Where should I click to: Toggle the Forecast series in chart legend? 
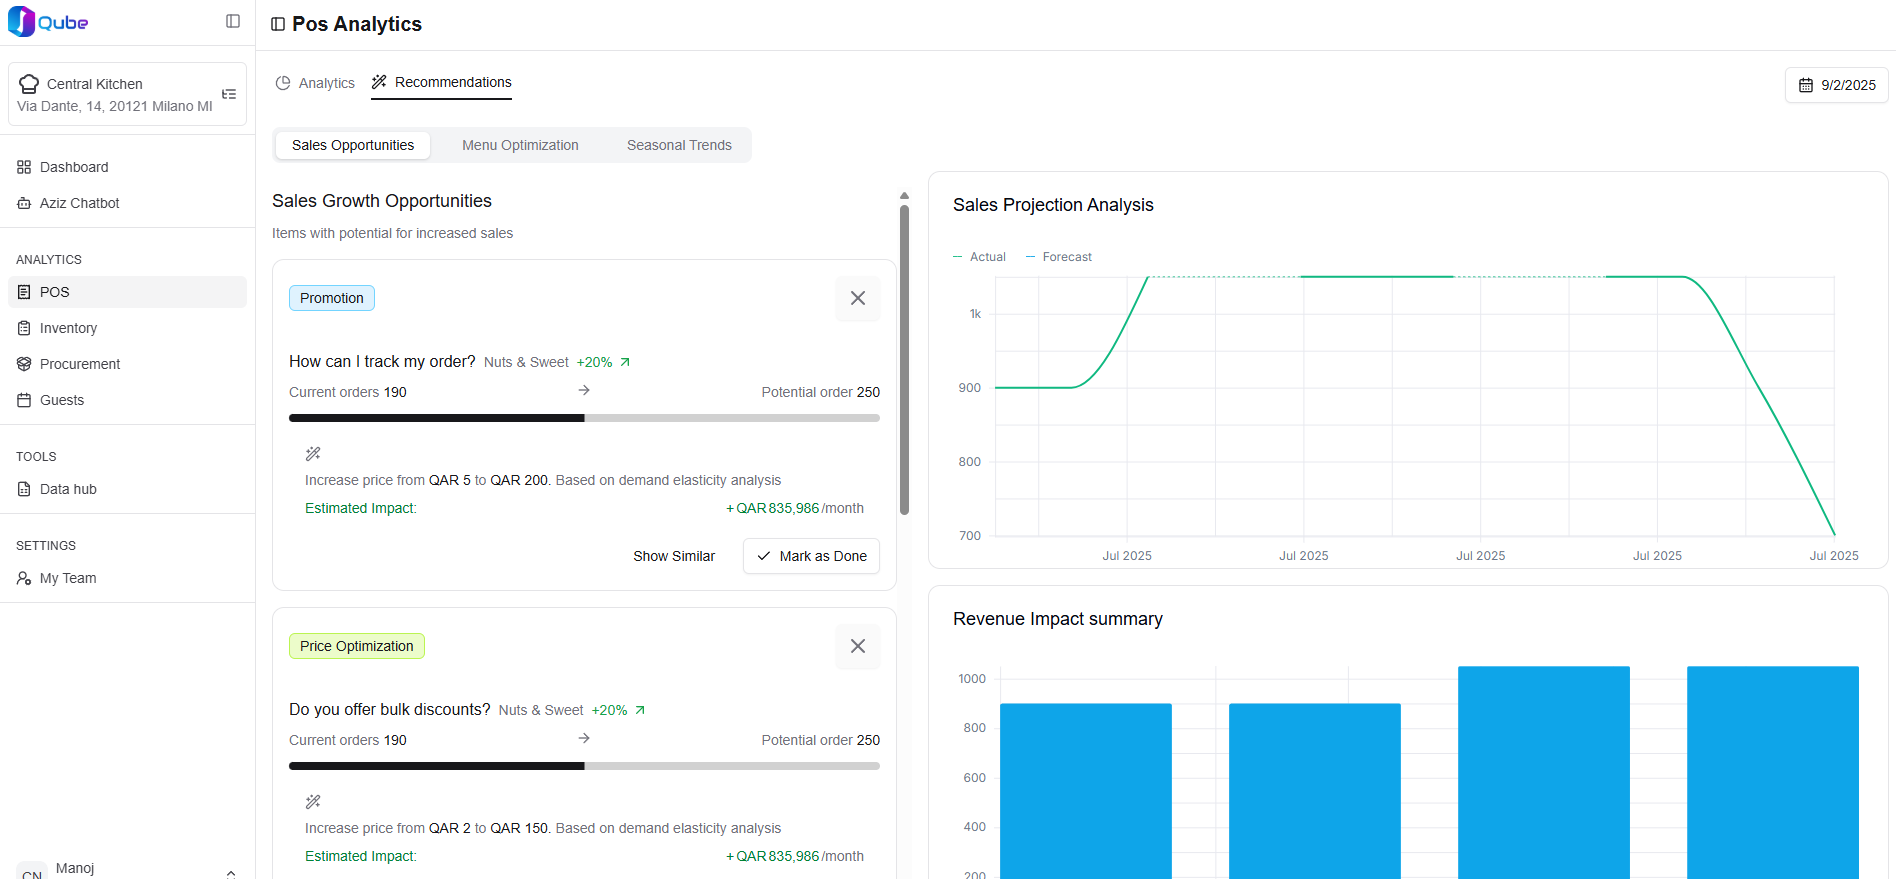pos(1058,257)
